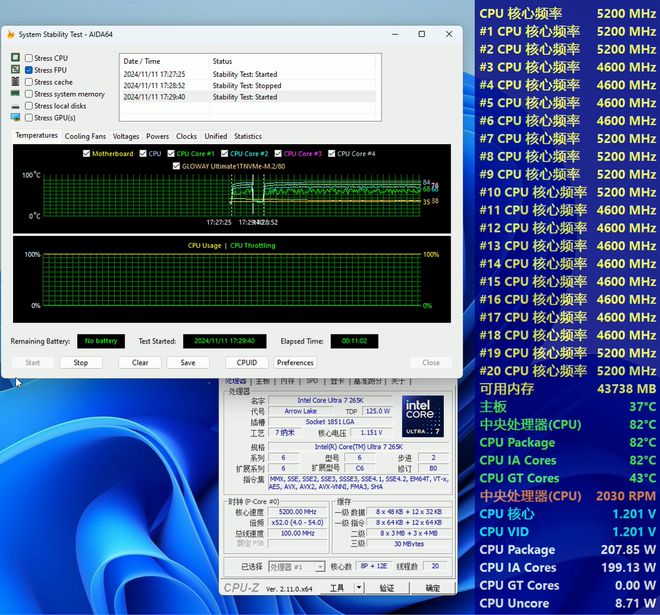Viewport: 660px width, 615px height.
Task: Toggle the Motherboard temperature graph checkbox
Action: [x=87, y=154]
